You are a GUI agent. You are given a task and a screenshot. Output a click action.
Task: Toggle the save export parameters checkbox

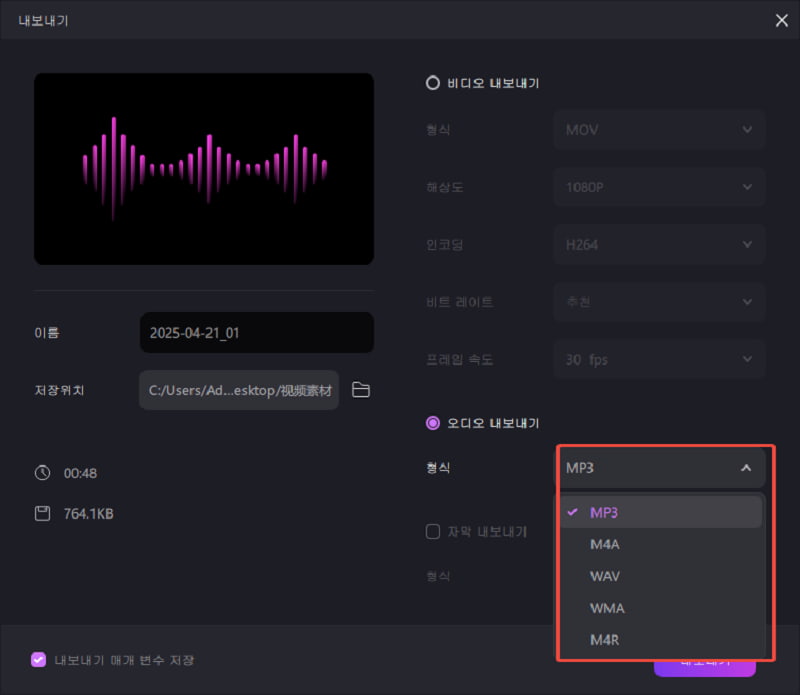[39, 660]
